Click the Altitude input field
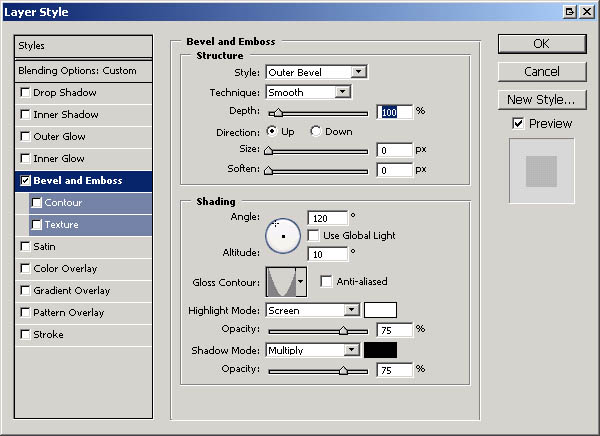The height and width of the screenshot is (436, 600). point(327,254)
